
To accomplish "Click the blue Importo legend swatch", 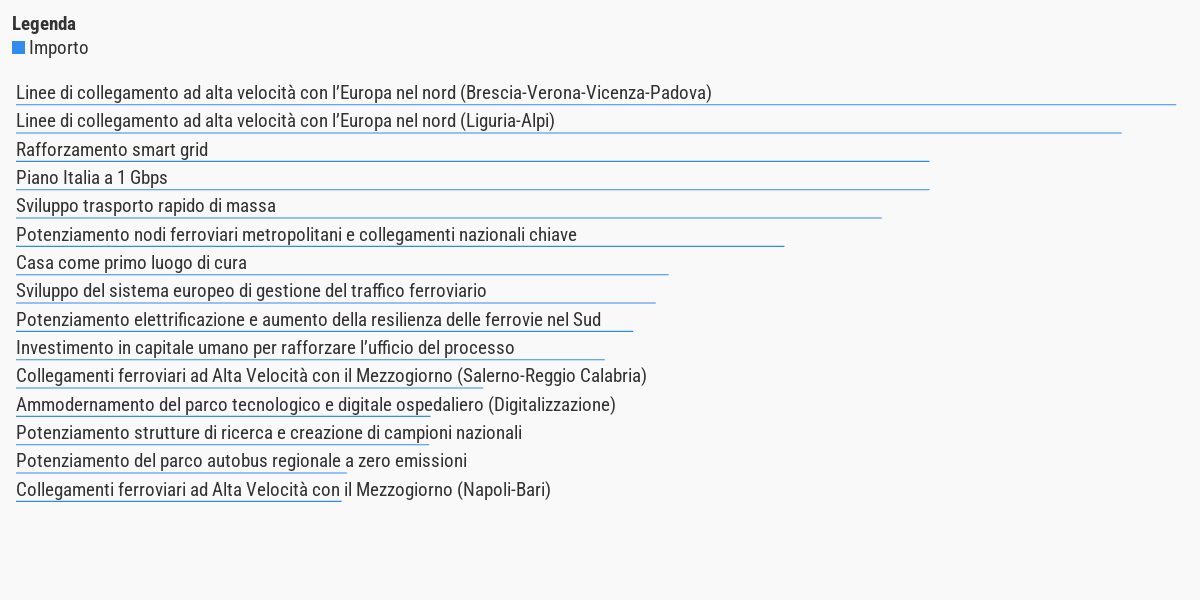I will 18,48.
